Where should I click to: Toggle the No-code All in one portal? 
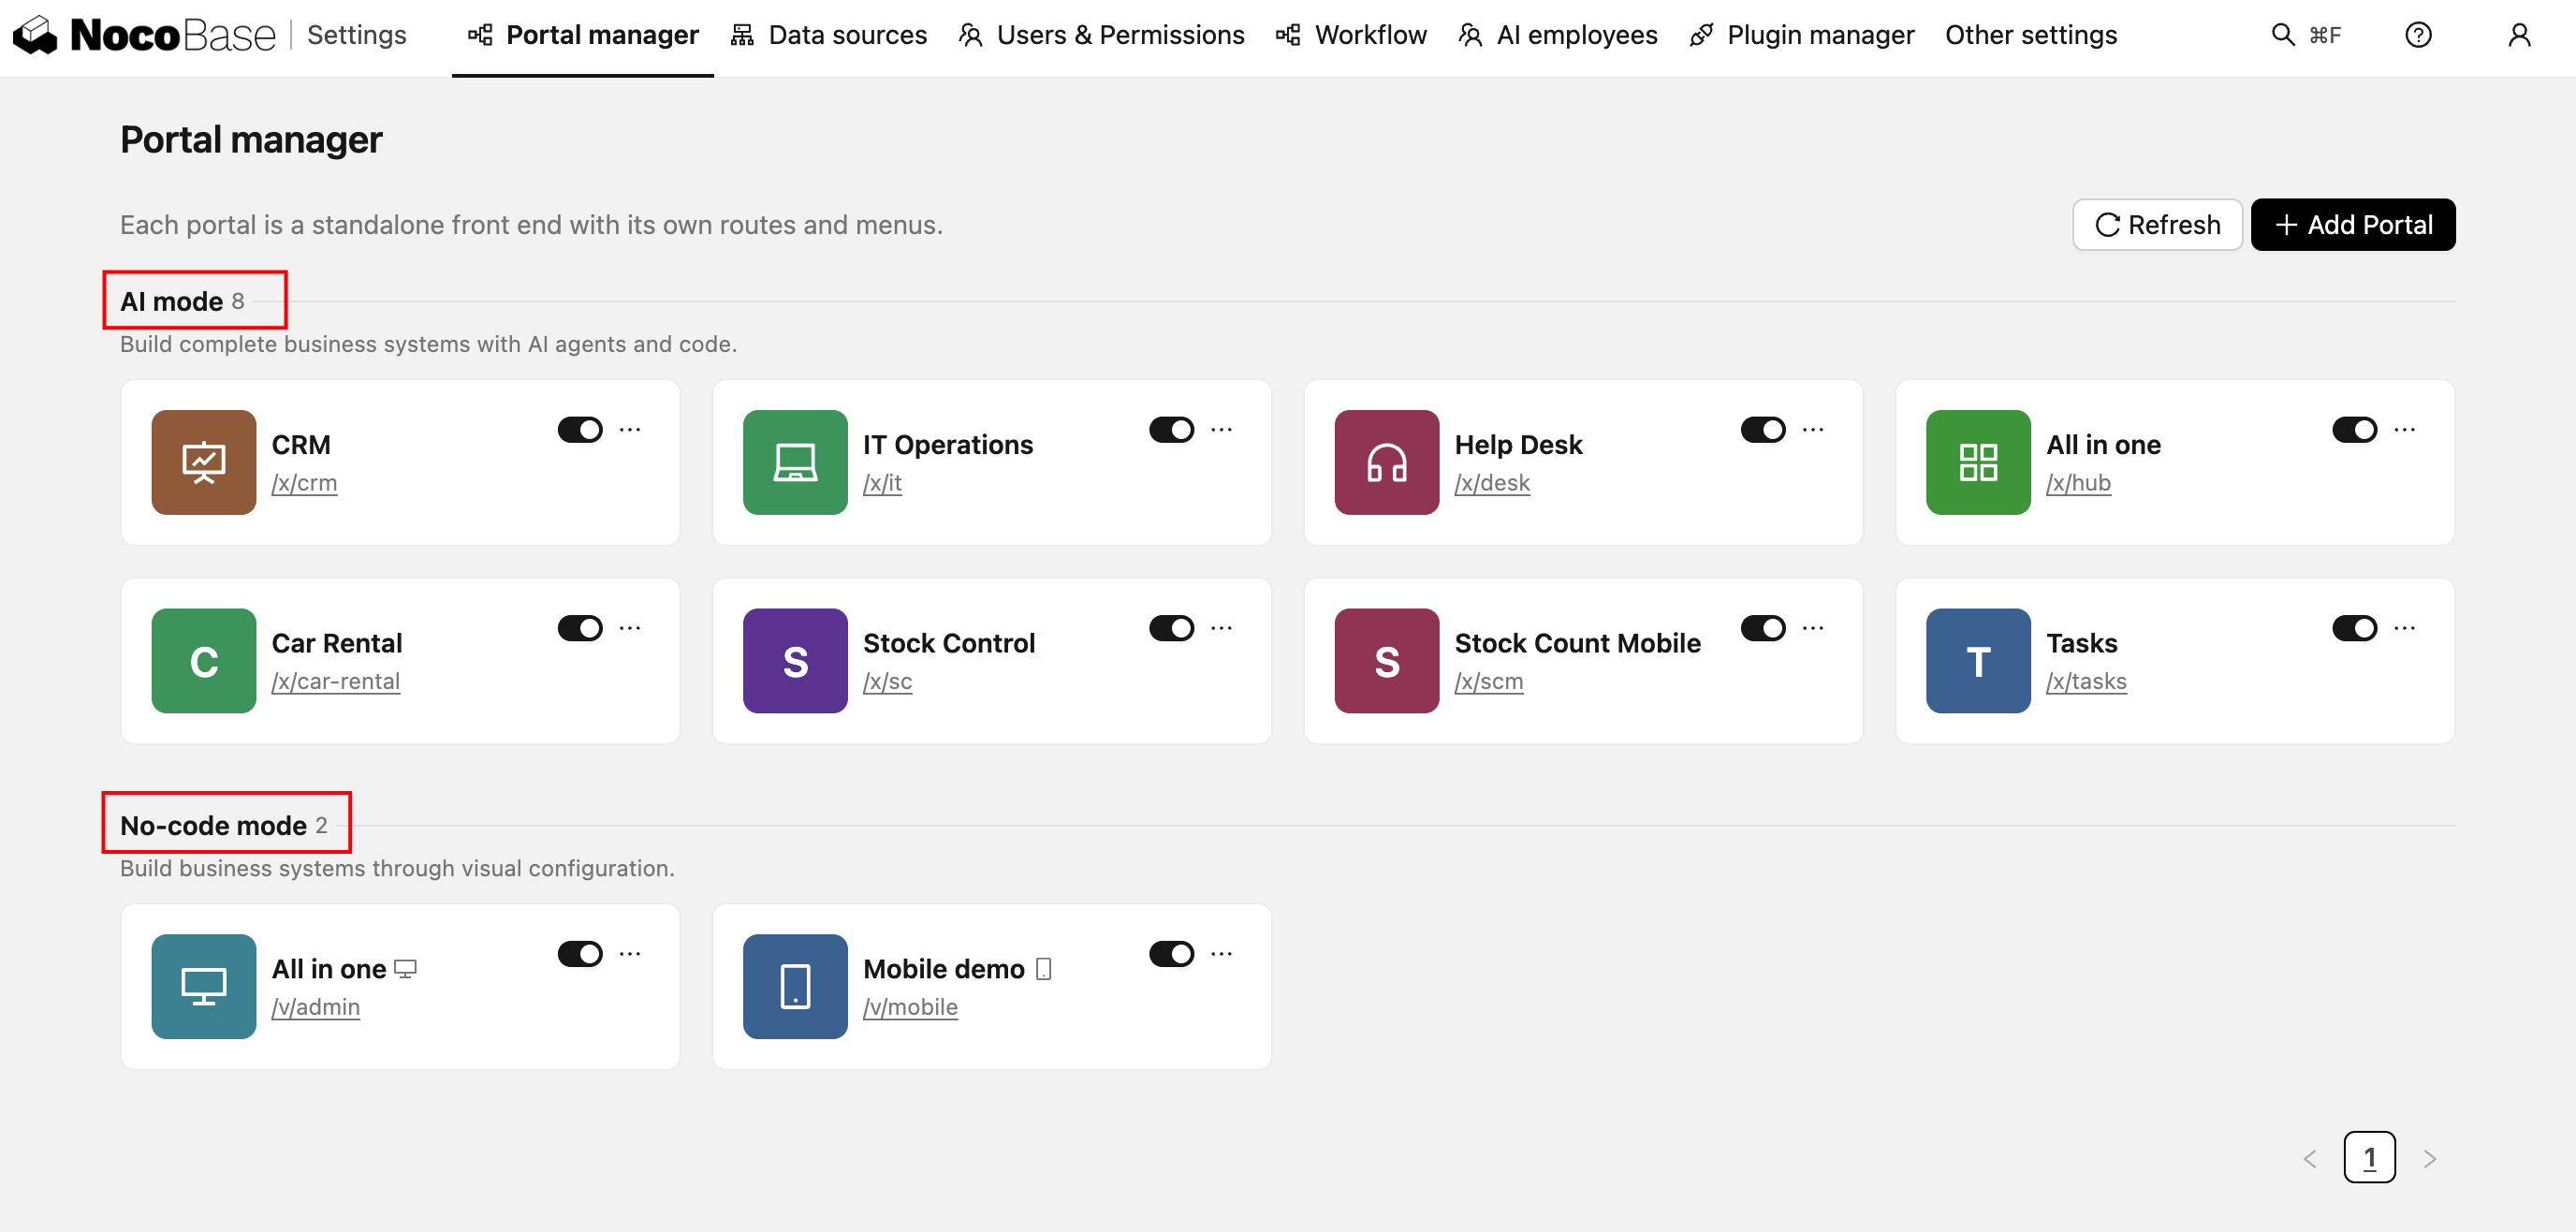(580, 954)
